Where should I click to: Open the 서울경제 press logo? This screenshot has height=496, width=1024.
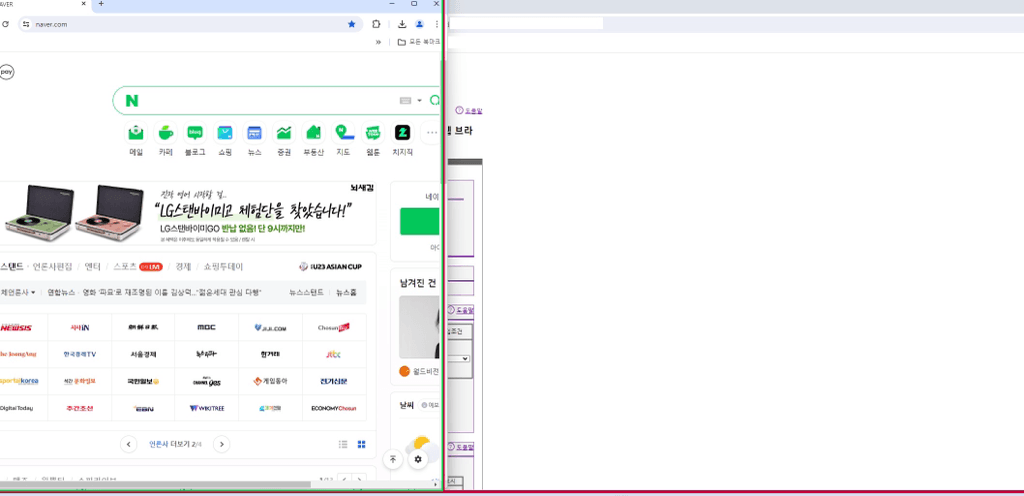pyautogui.click(x=143, y=354)
